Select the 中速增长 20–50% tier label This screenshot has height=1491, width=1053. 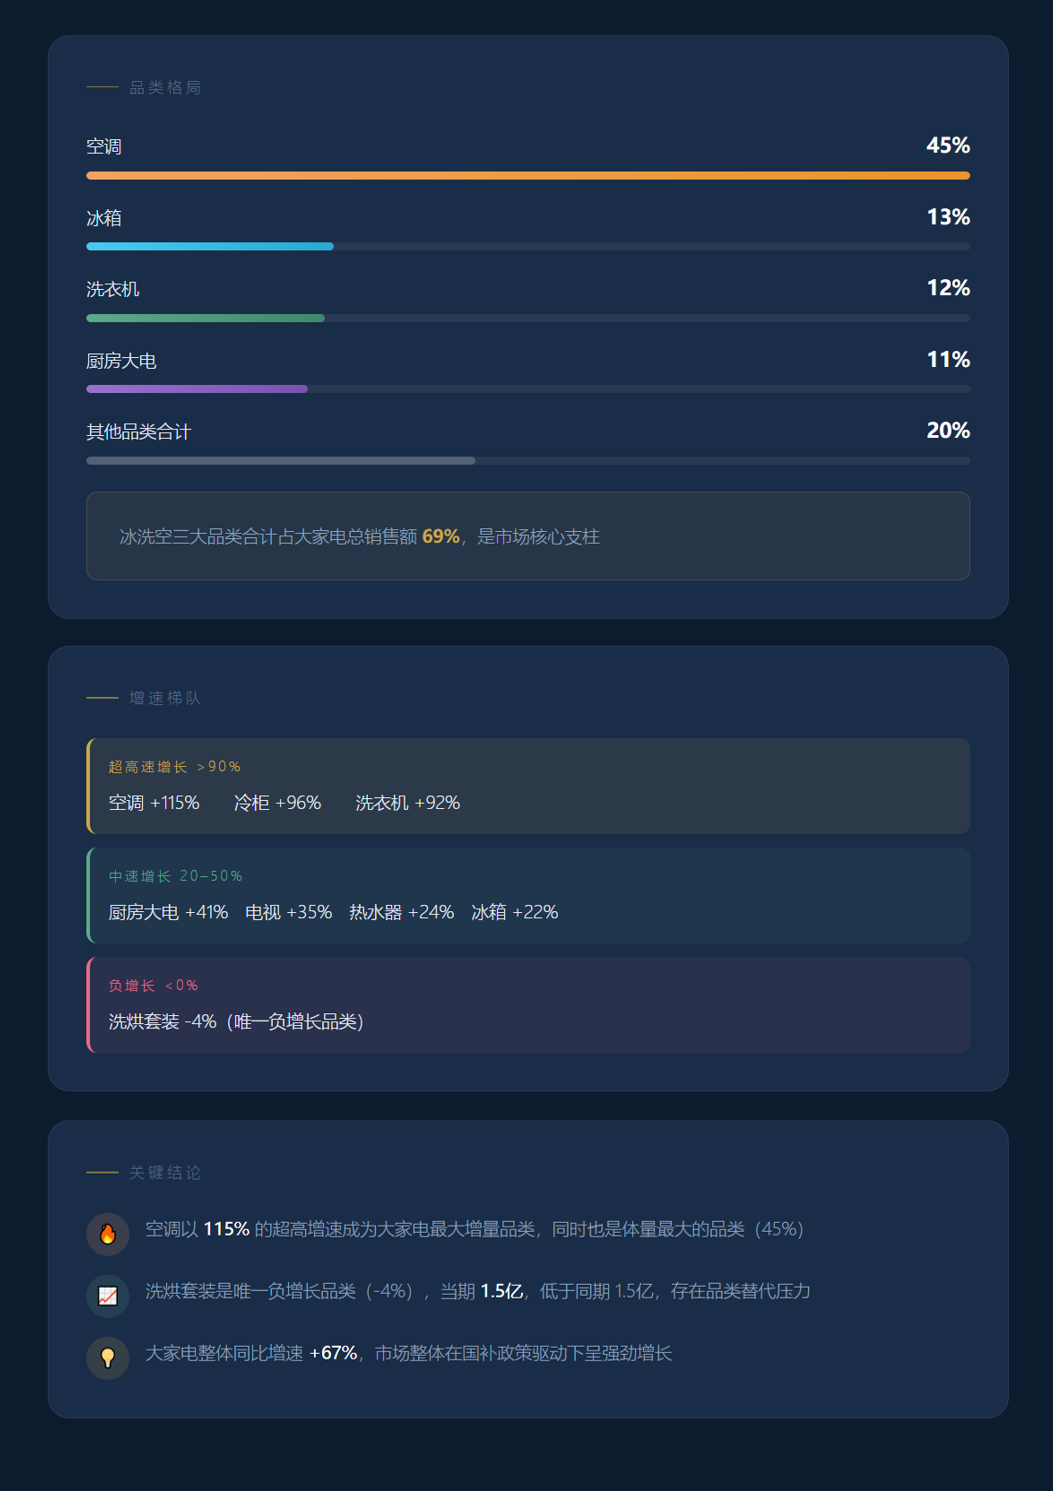click(x=176, y=877)
